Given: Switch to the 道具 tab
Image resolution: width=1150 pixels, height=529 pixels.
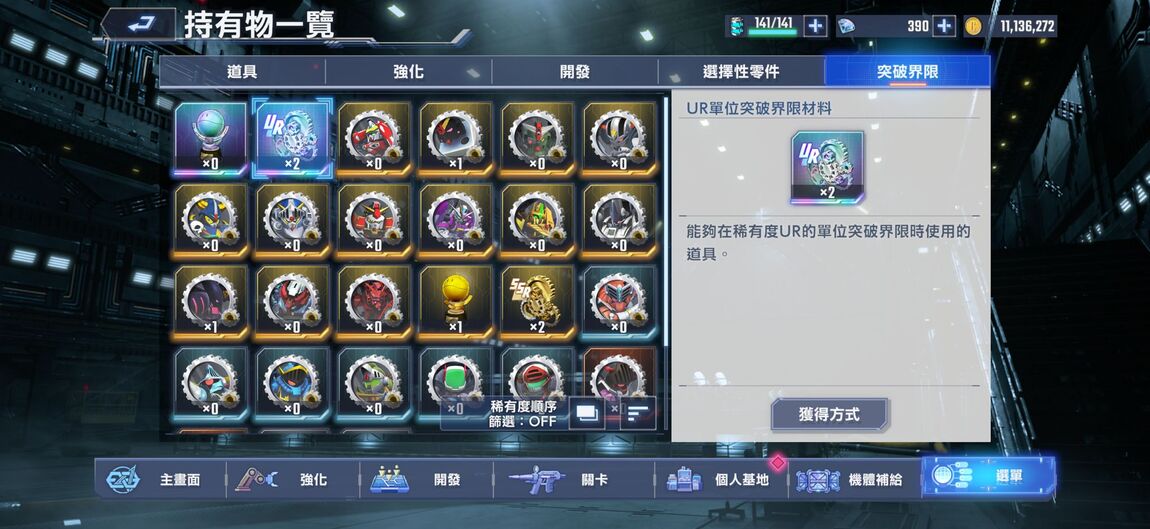Looking at the screenshot, I should (243, 72).
